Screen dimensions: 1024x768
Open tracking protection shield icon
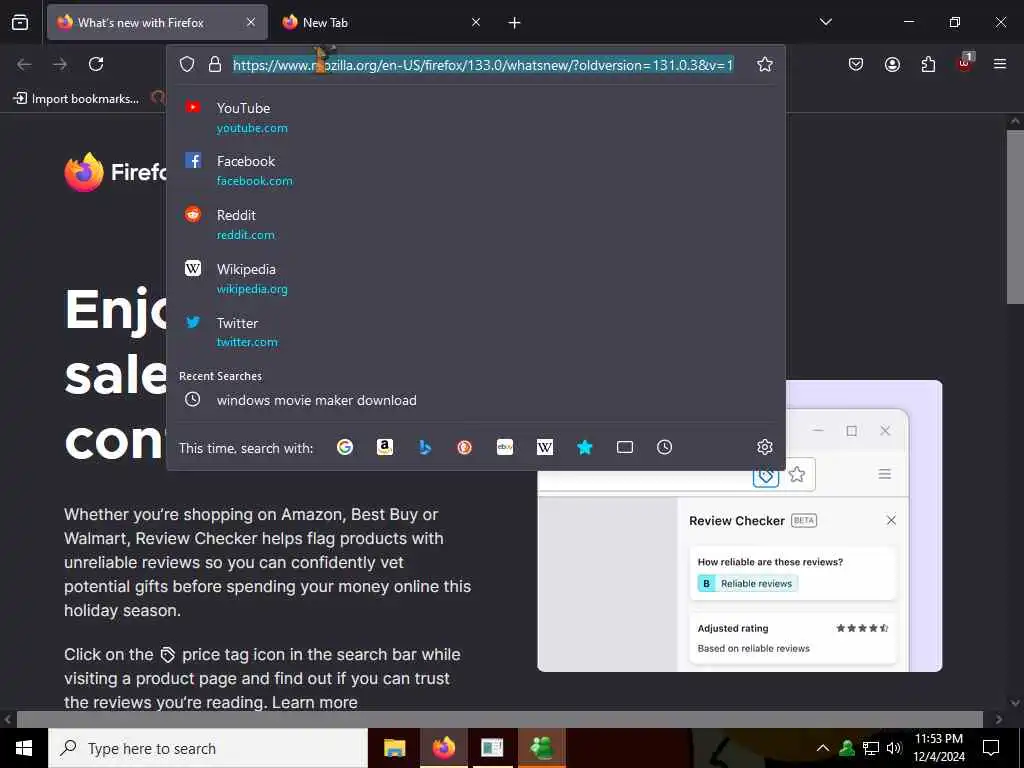click(x=187, y=64)
